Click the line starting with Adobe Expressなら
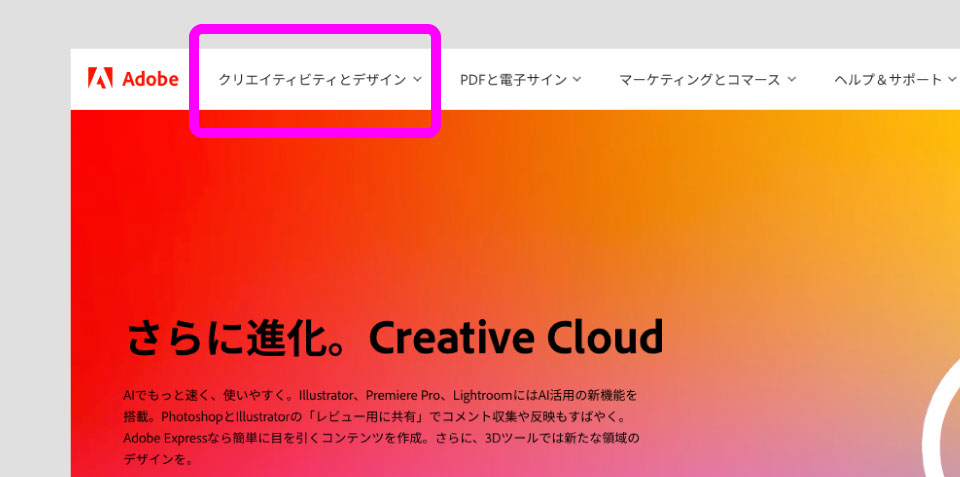Image resolution: width=960 pixels, height=477 pixels. [381, 438]
